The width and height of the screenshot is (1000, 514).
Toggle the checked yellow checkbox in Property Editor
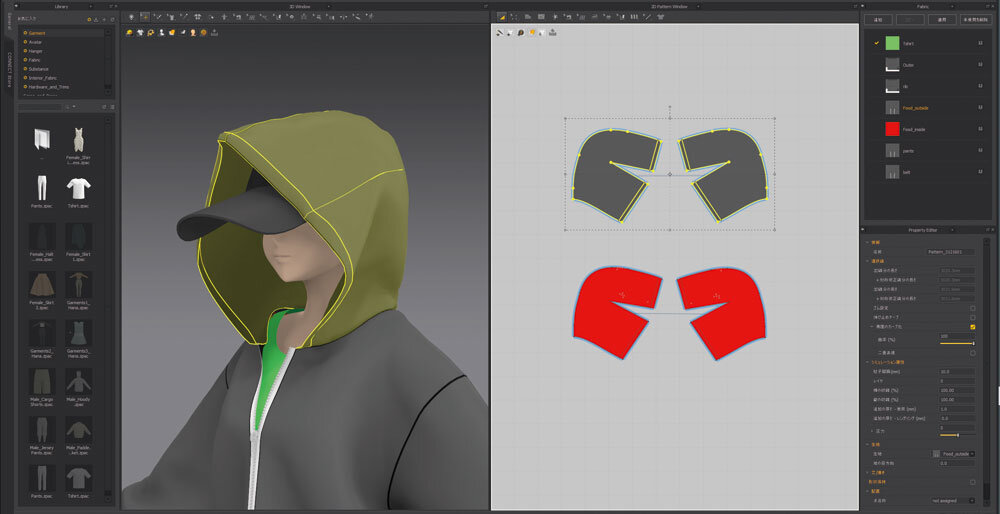[972, 326]
